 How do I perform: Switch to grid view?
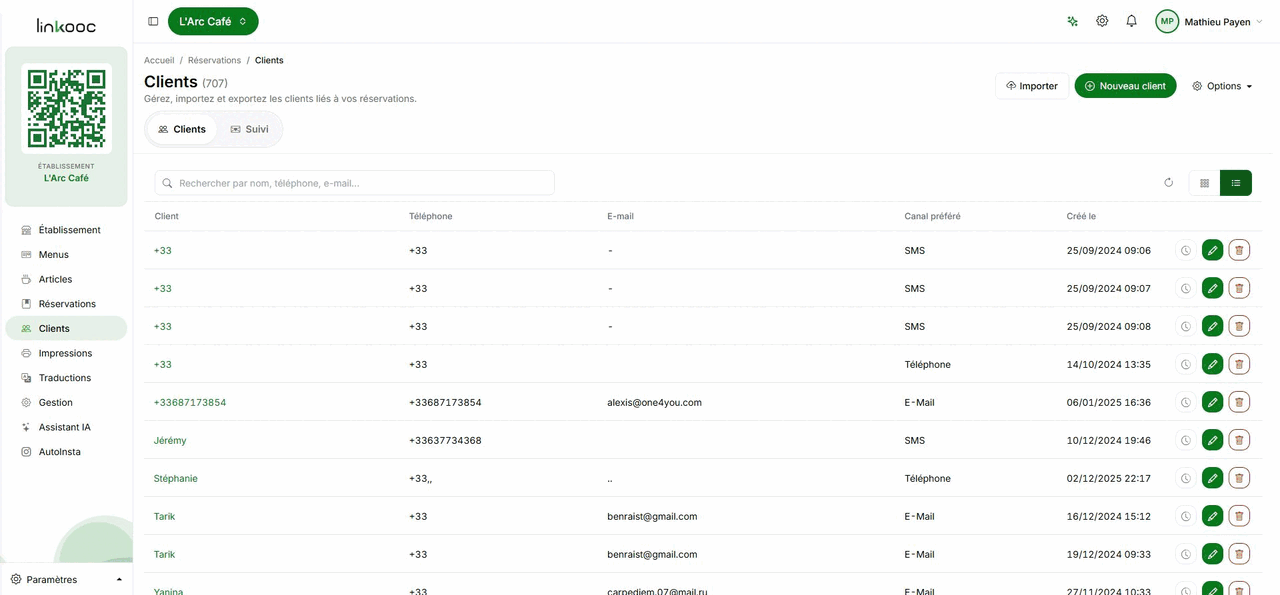(x=1204, y=183)
